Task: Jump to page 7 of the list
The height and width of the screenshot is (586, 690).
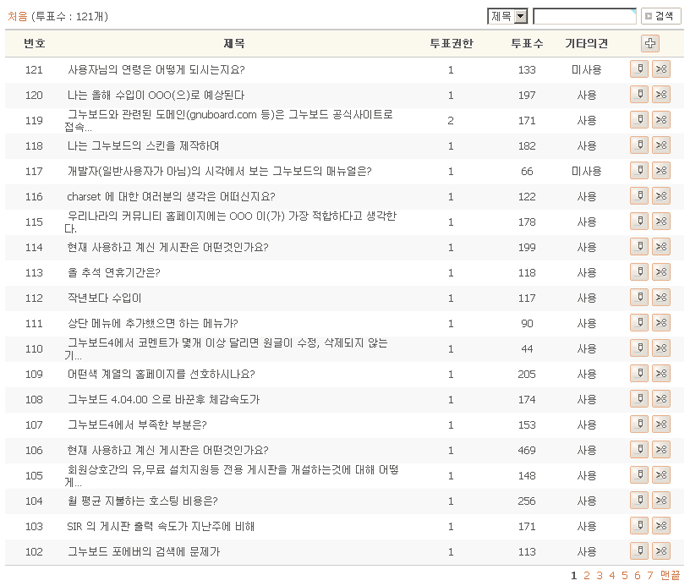Action: [x=650, y=575]
